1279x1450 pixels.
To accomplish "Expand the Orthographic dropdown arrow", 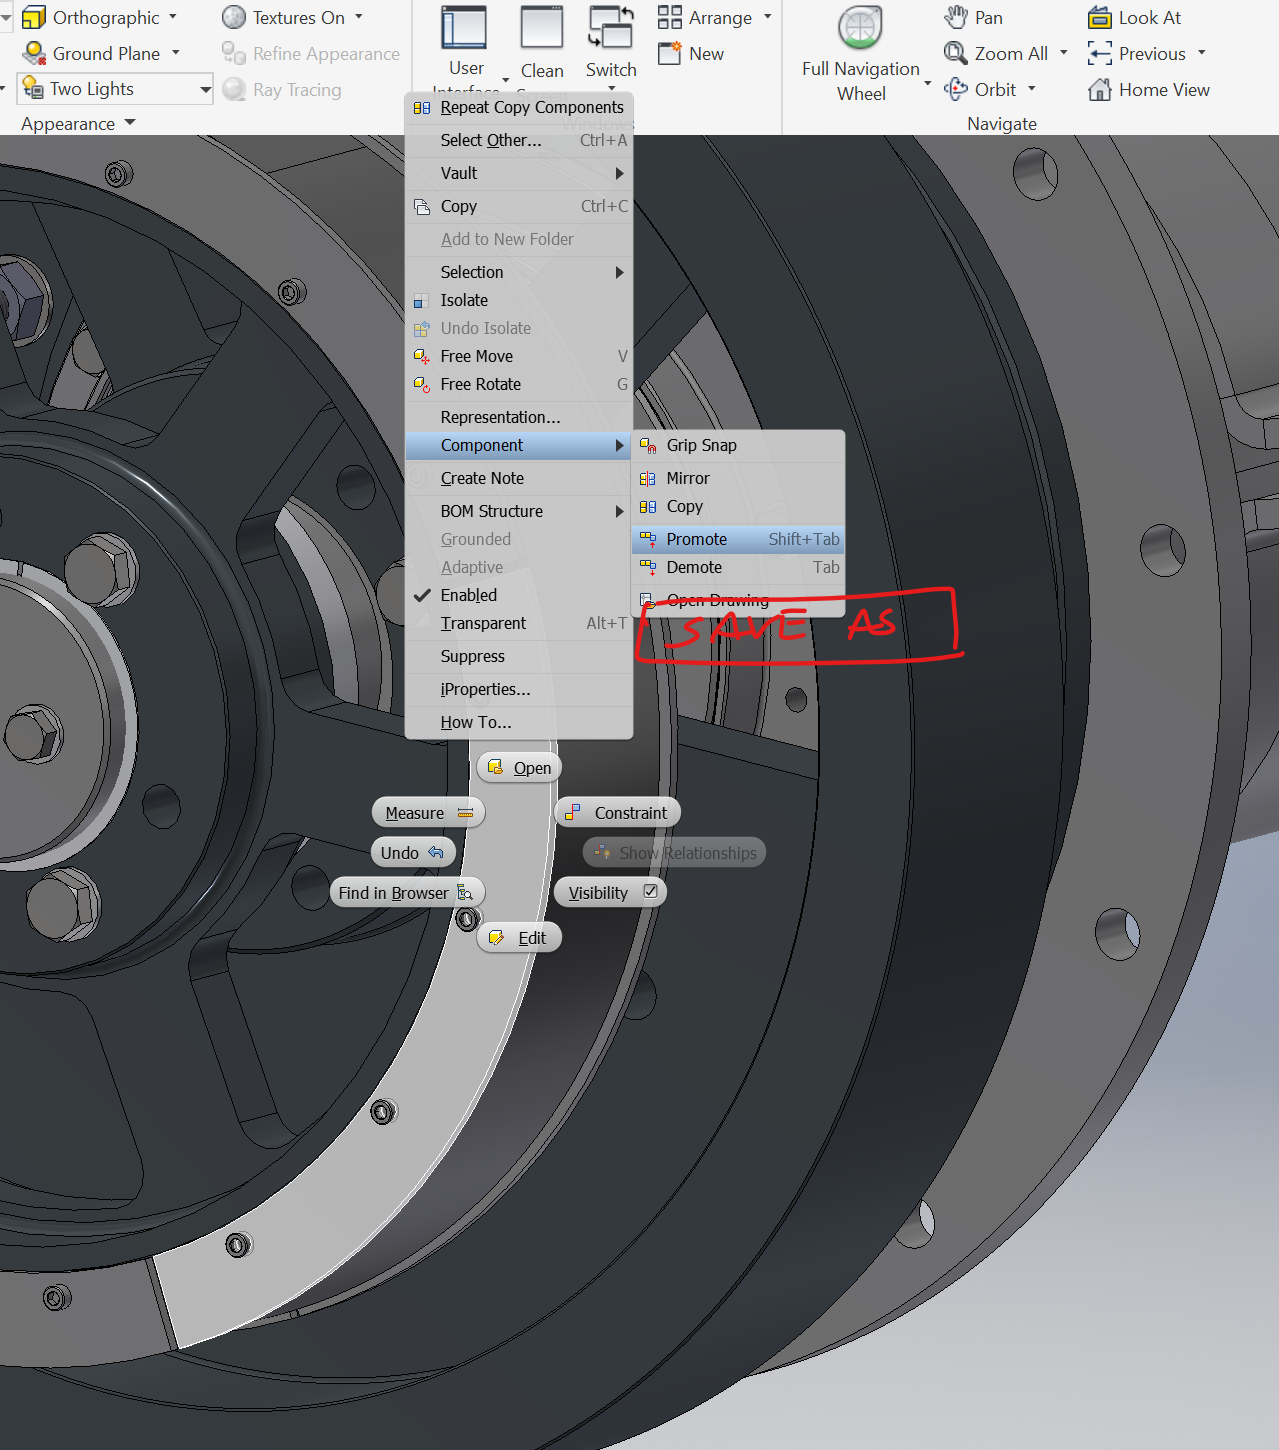I will click(173, 17).
